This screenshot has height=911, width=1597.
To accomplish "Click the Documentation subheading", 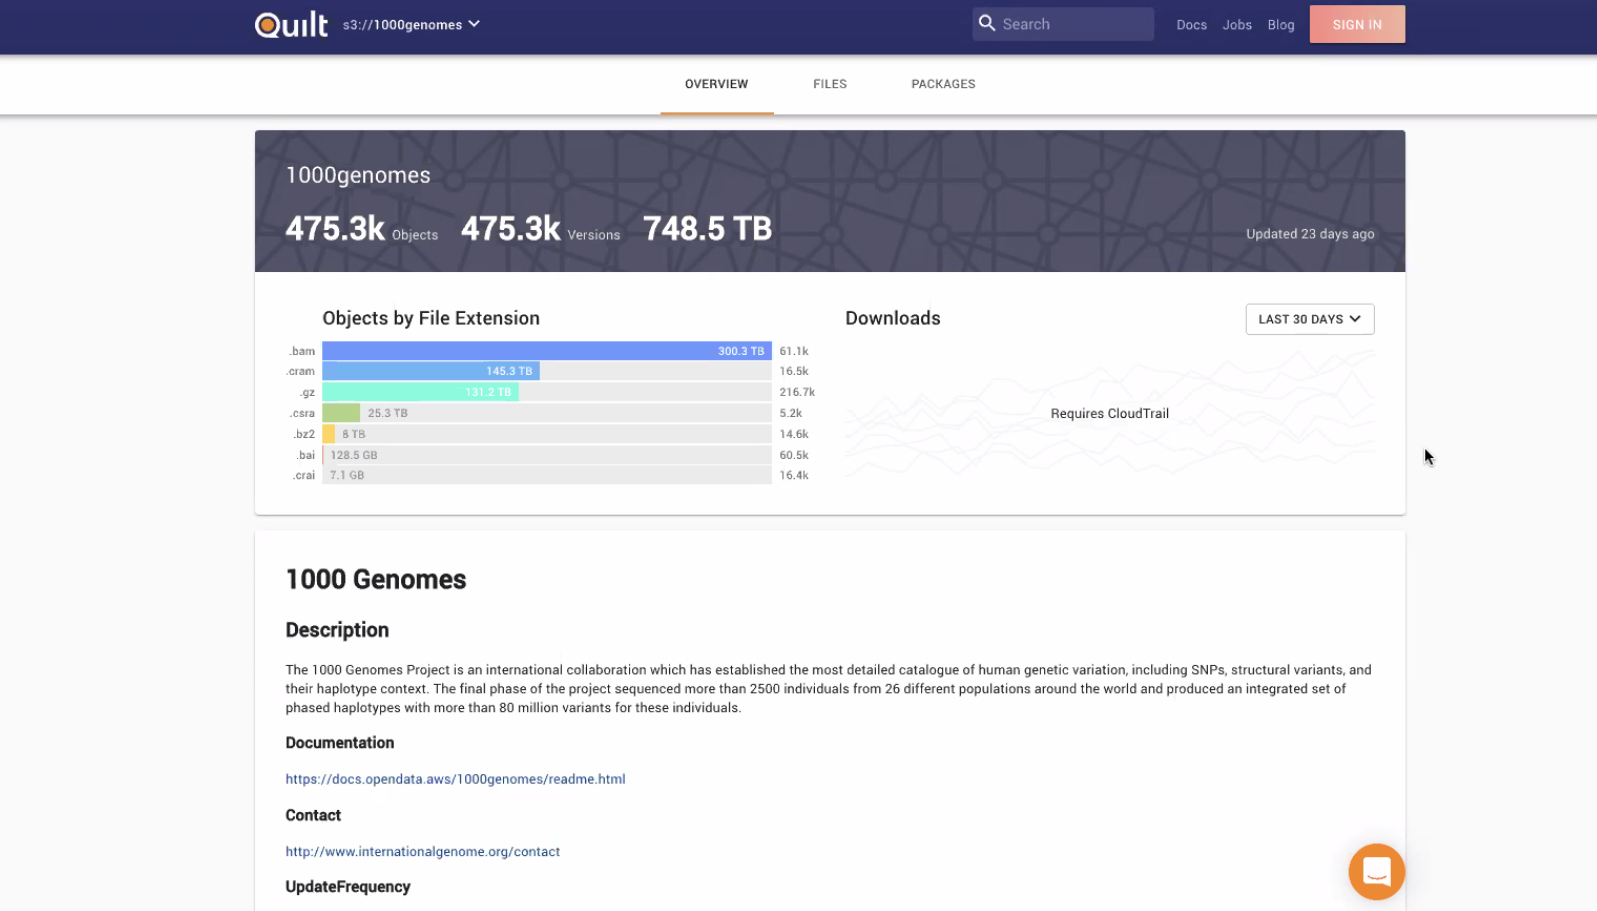I will [x=340, y=743].
